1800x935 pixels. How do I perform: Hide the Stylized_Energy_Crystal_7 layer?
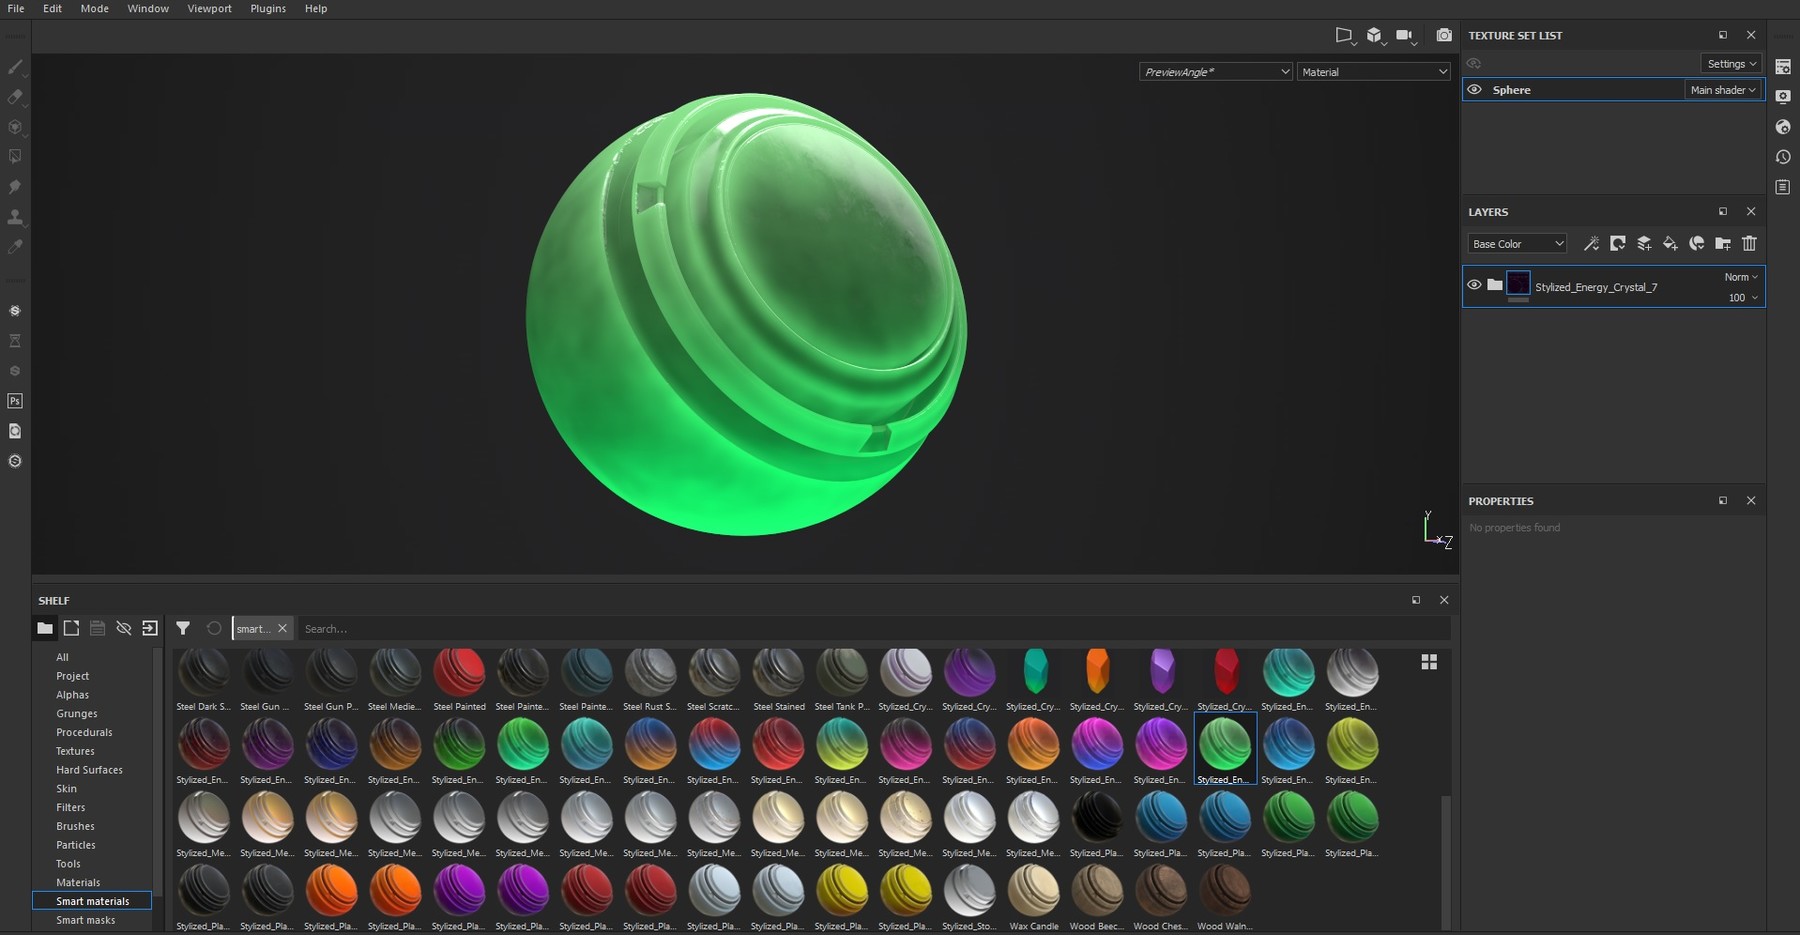coord(1474,285)
